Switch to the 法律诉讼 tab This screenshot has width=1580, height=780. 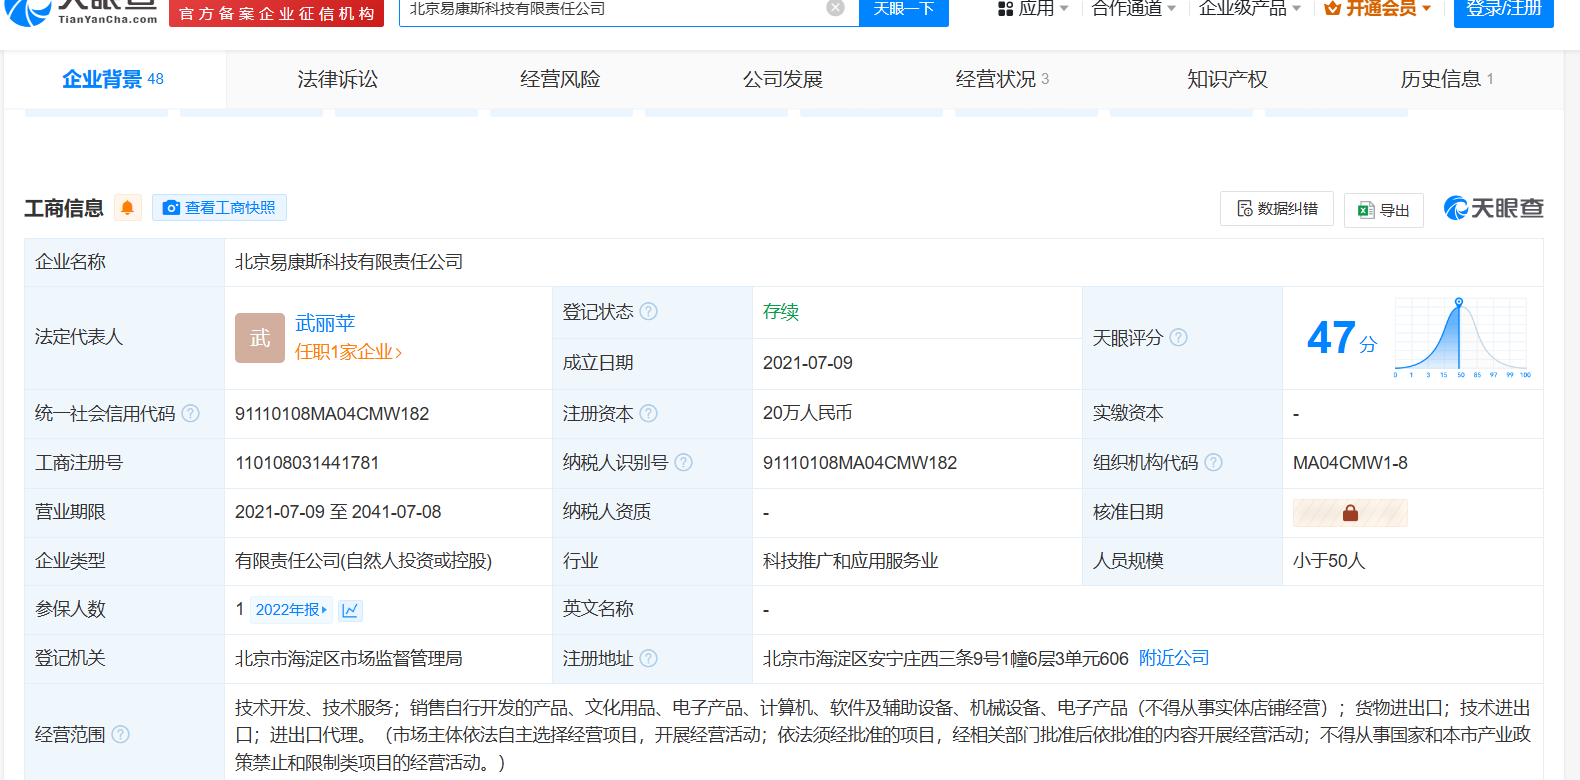coord(337,79)
